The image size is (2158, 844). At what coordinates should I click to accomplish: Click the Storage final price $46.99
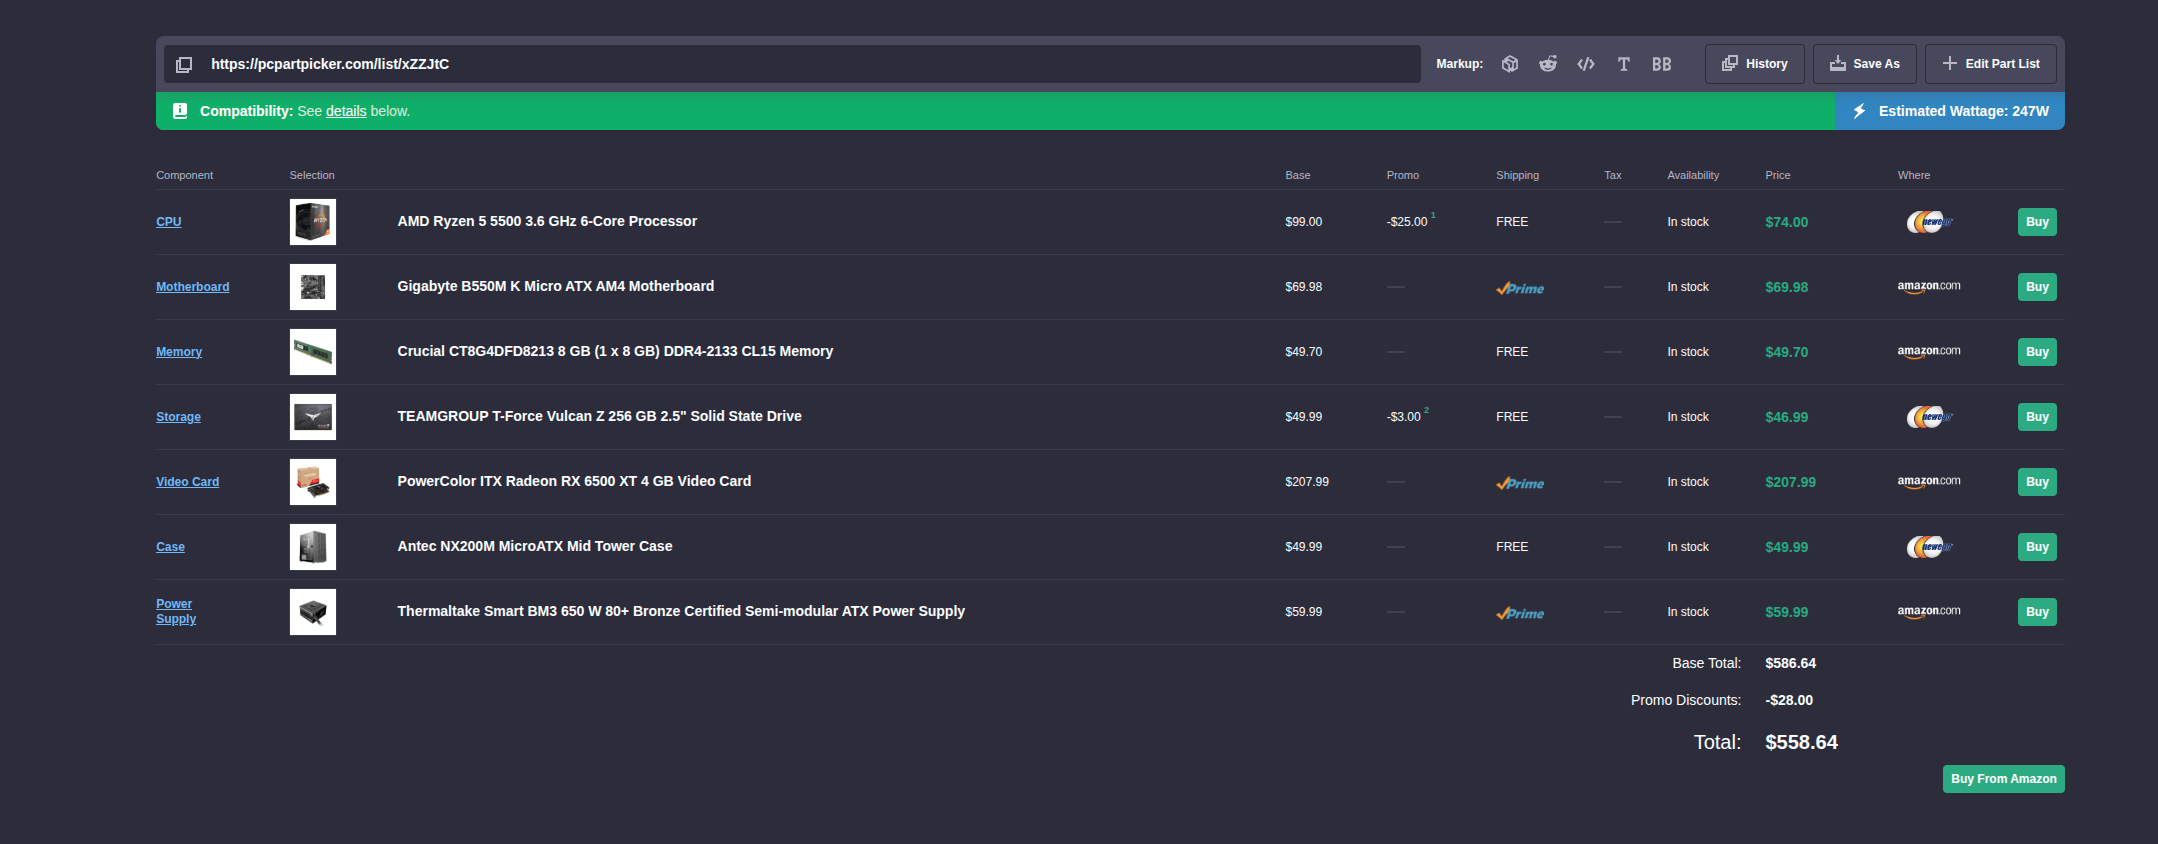tap(1787, 417)
